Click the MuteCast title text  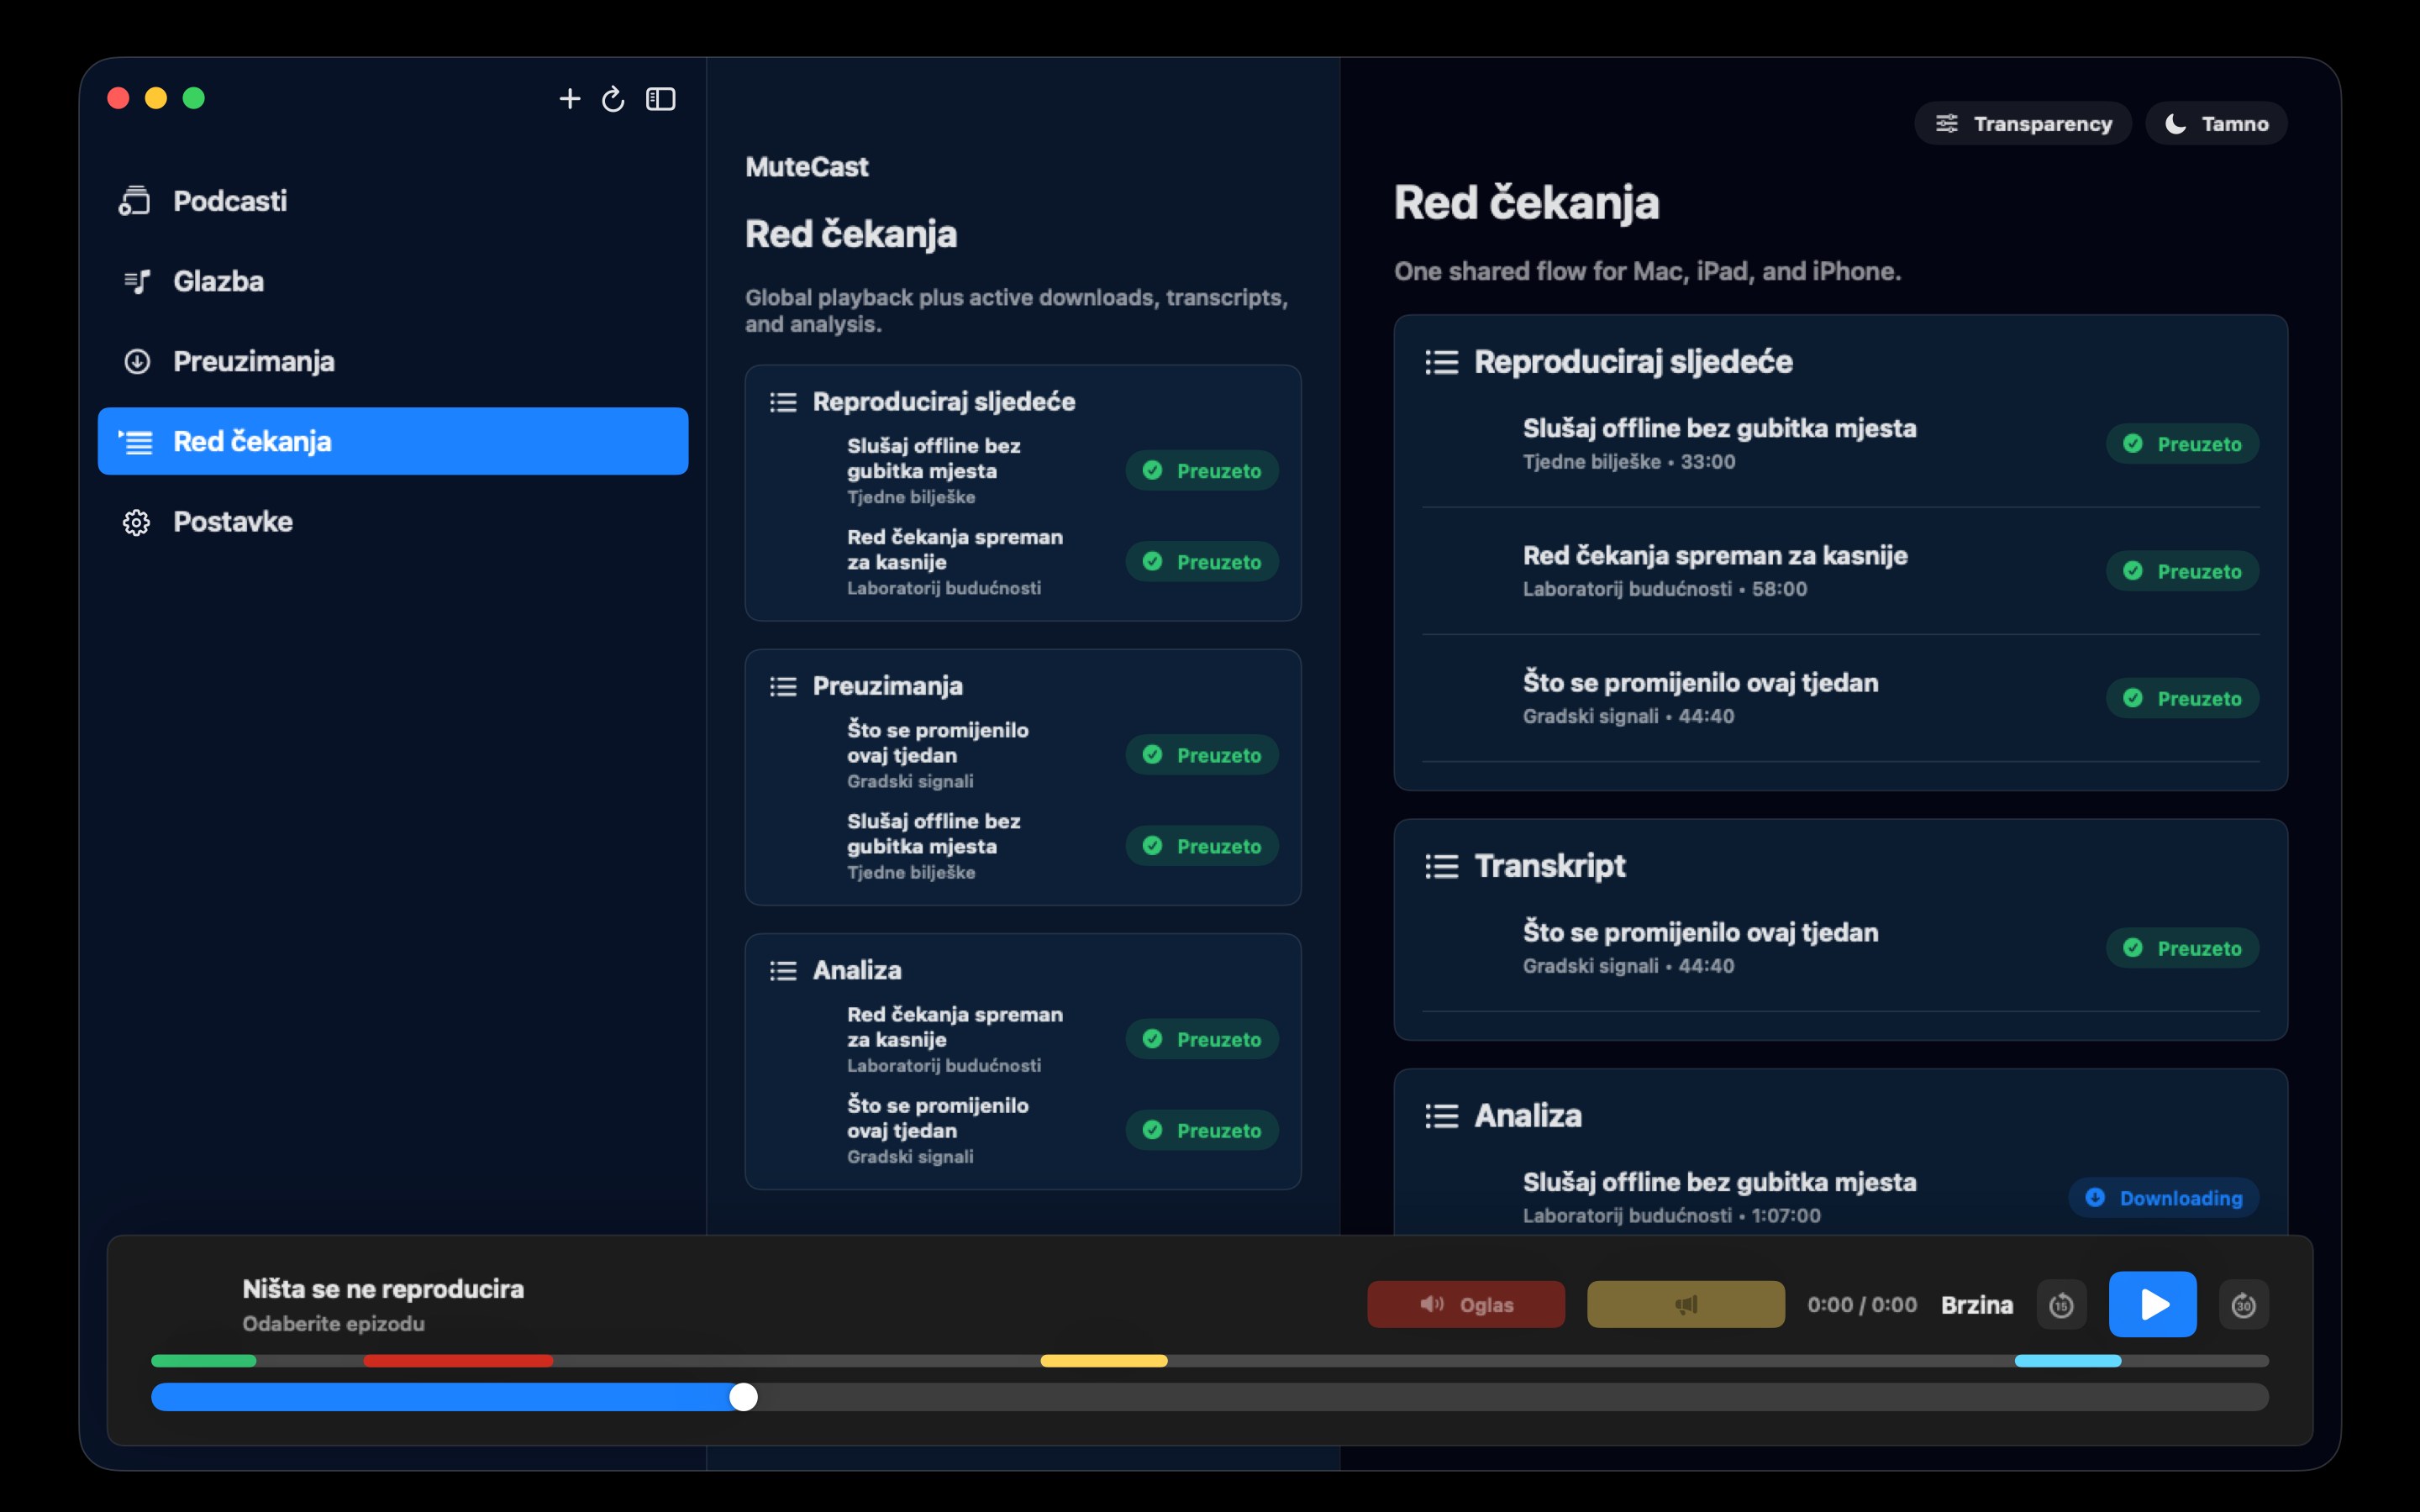[x=807, y=167]
